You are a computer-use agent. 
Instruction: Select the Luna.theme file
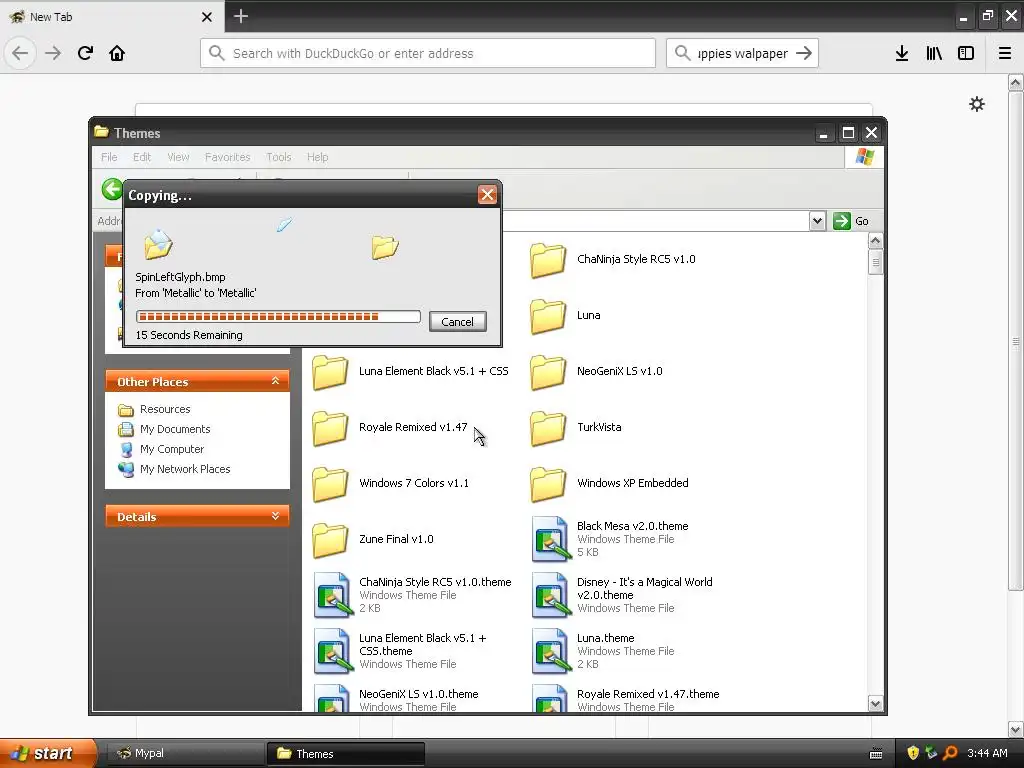point(603,650)
